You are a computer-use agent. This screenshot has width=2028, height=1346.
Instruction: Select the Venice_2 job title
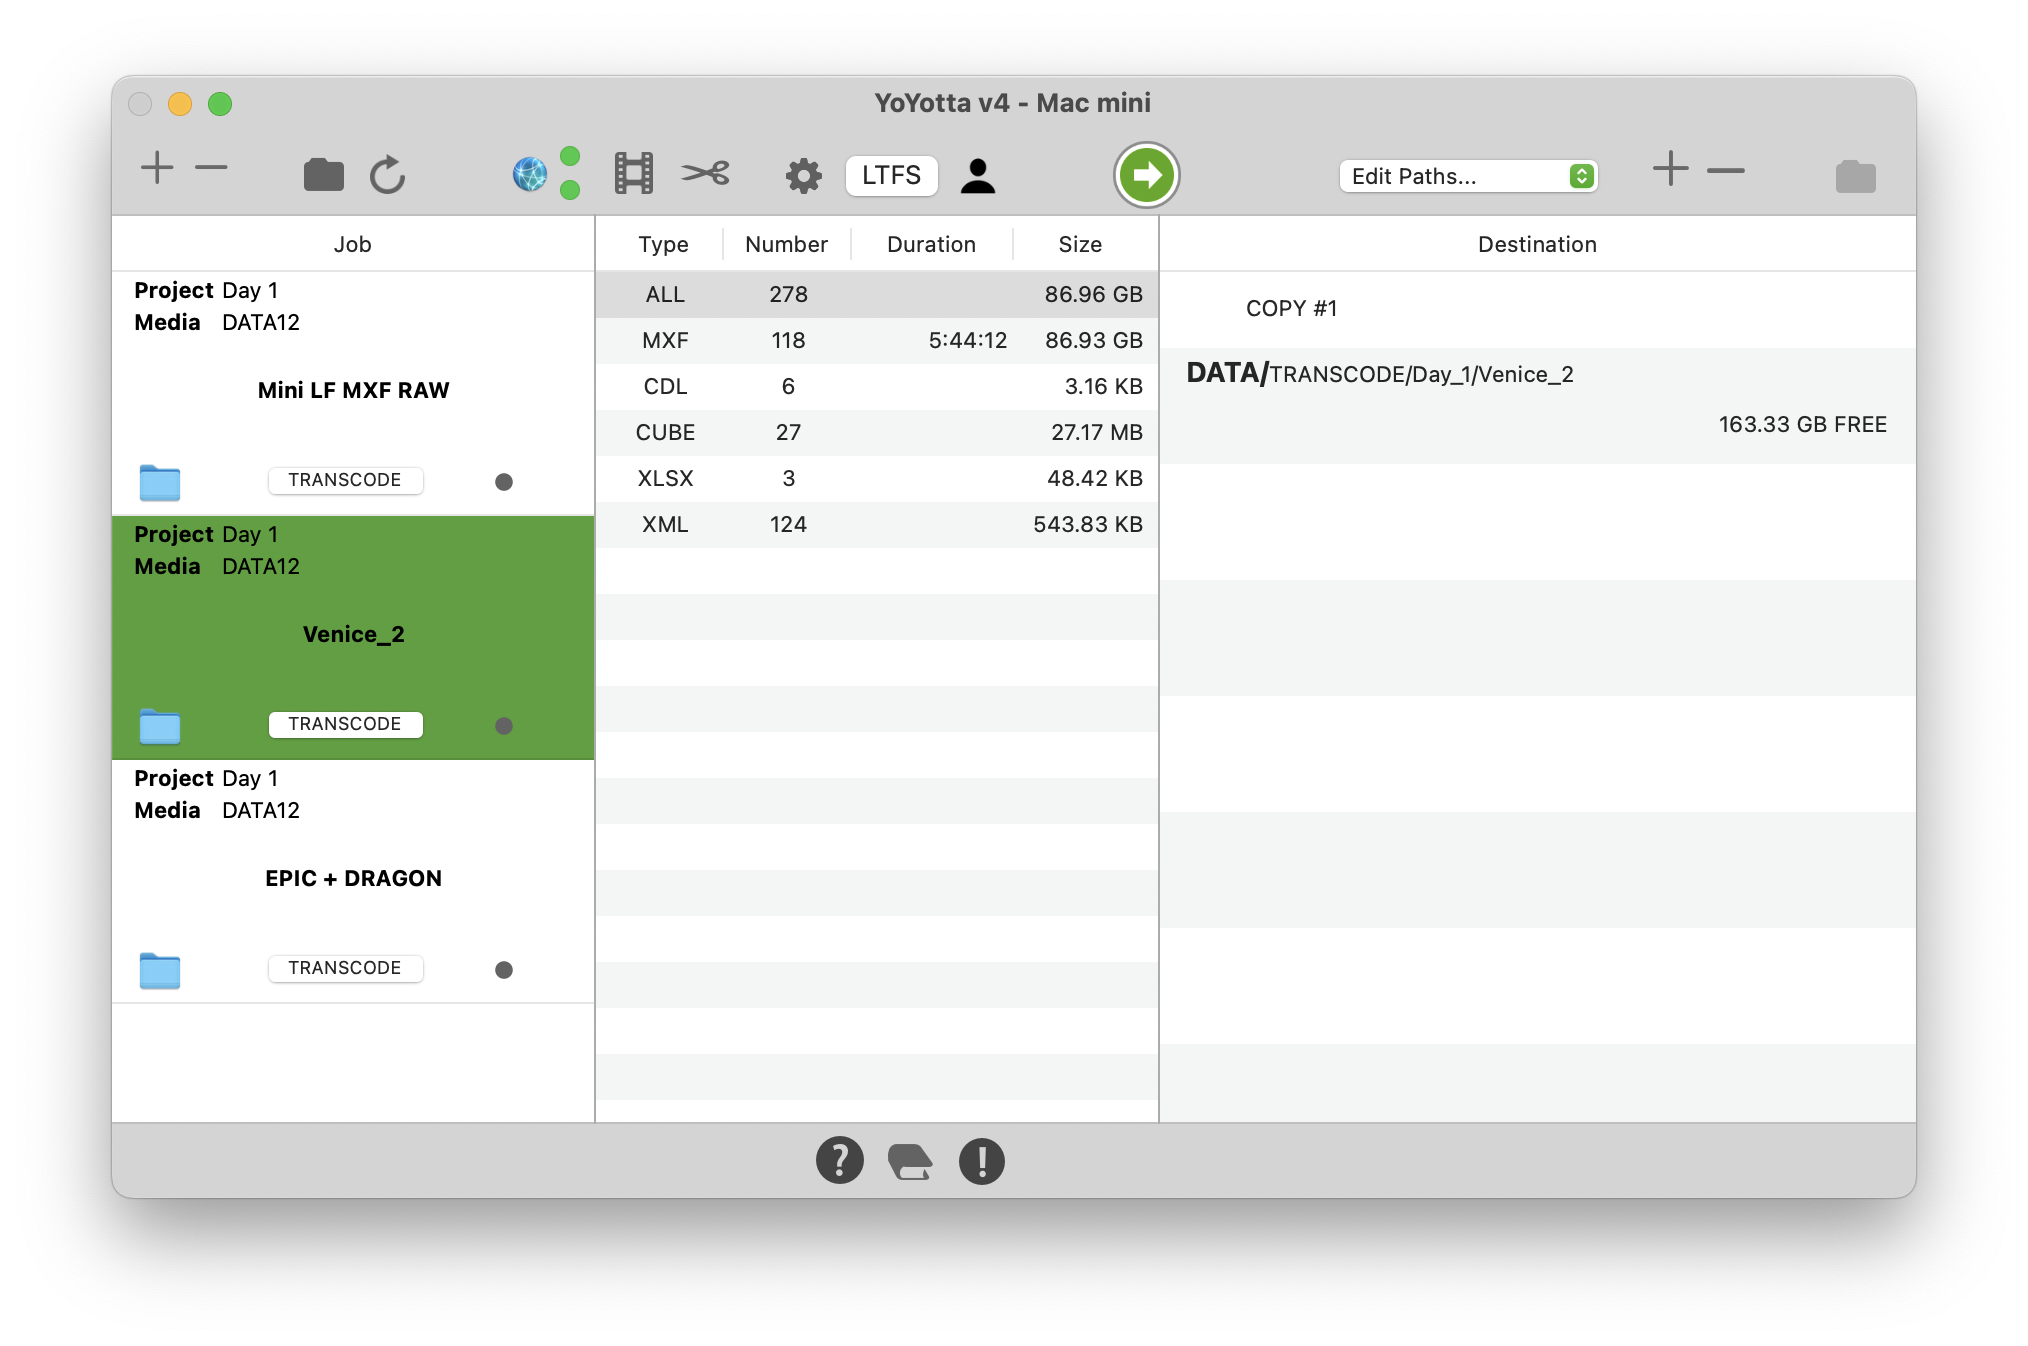pos(353,634)
